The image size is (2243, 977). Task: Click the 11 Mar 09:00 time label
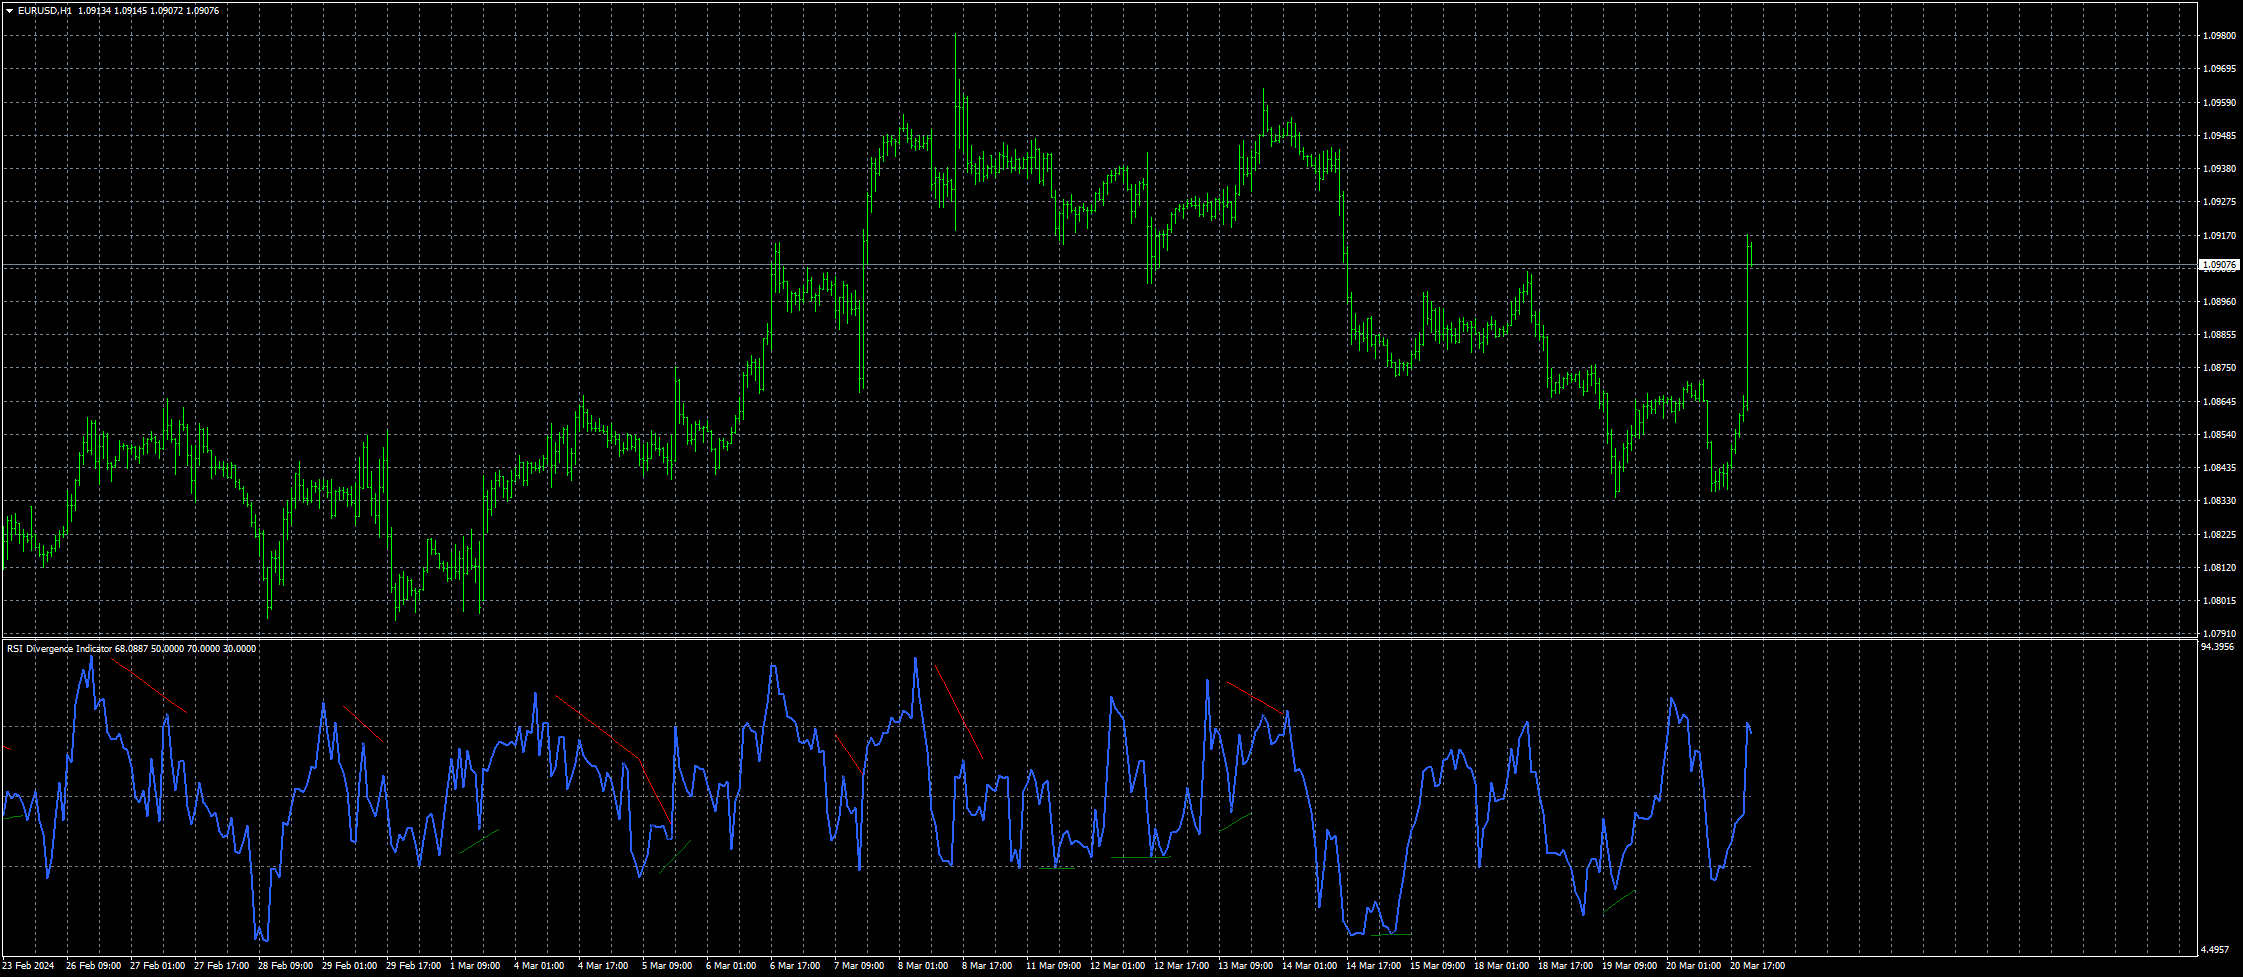coord(1053,966)
